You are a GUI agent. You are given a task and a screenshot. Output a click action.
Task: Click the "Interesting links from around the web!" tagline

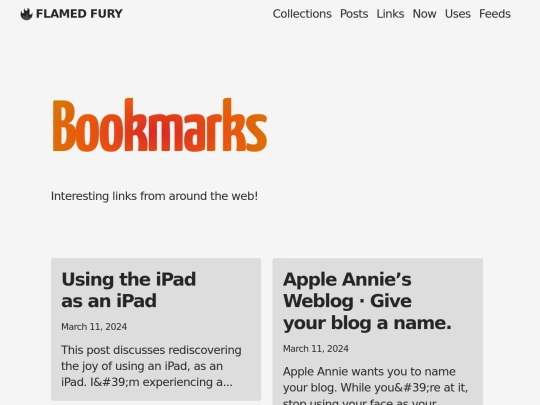[x=154, y=196]
